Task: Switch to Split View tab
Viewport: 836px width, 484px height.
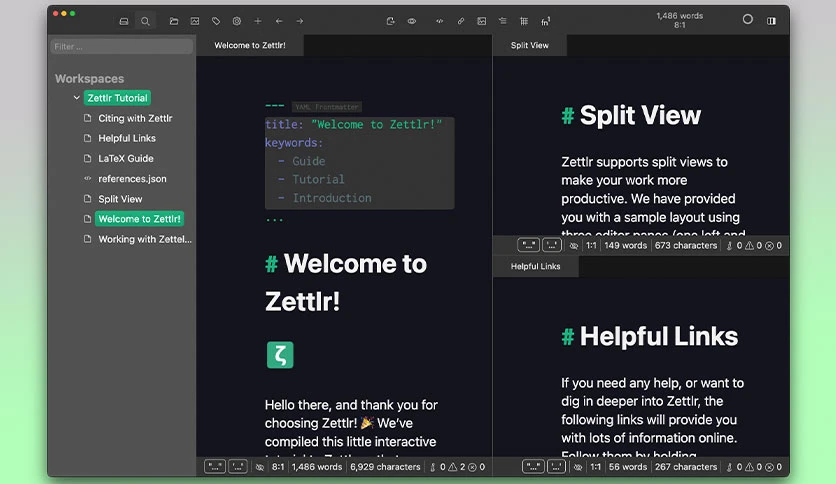Action: [x=529, y=45]
